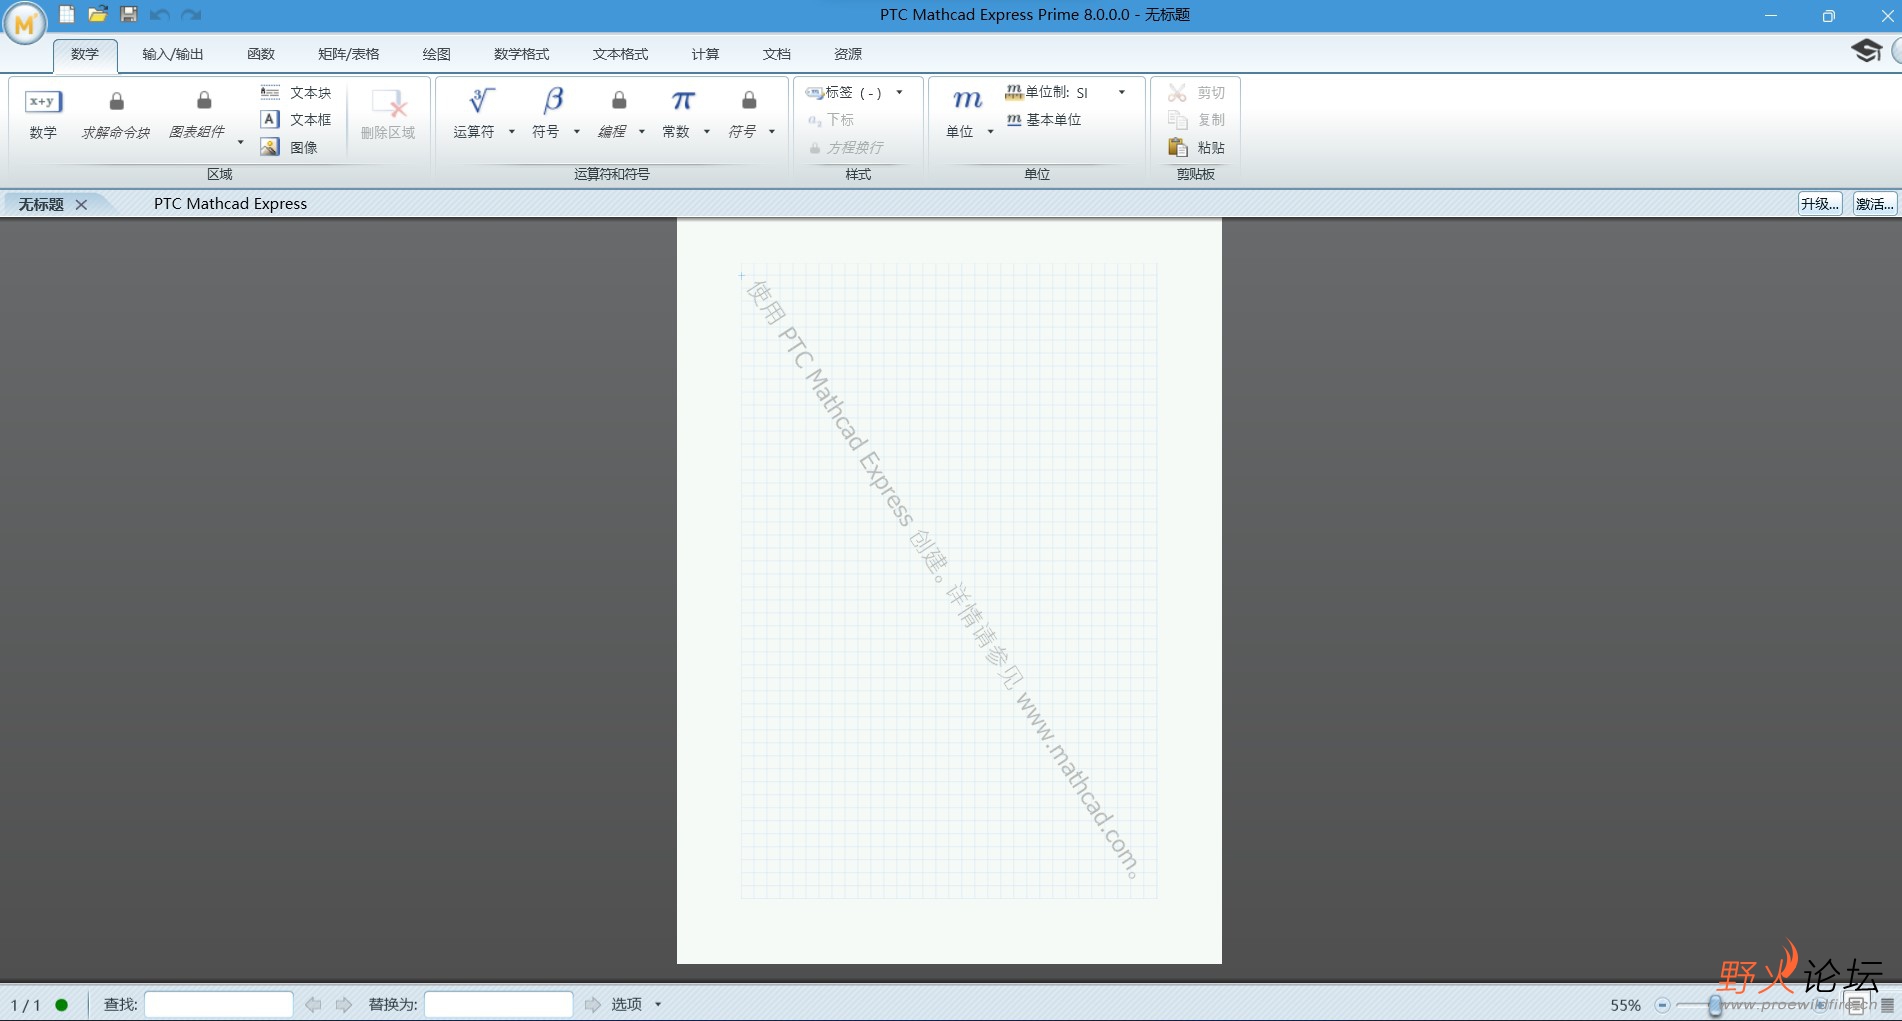
Task: Click into the 查找 find field
Action: pyautogui.click(x=218, y=1004)
